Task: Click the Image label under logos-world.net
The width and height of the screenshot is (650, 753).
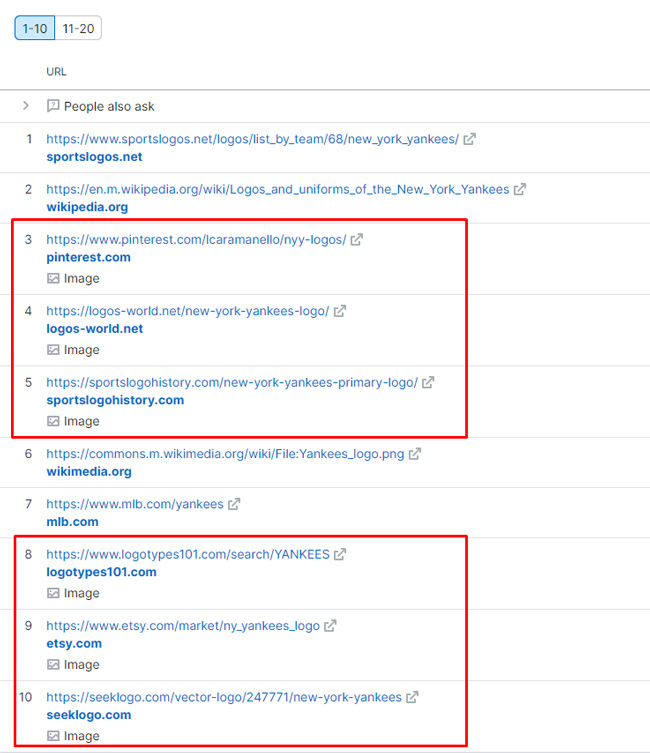Action: pyautogui.click(x=82, y=350)
